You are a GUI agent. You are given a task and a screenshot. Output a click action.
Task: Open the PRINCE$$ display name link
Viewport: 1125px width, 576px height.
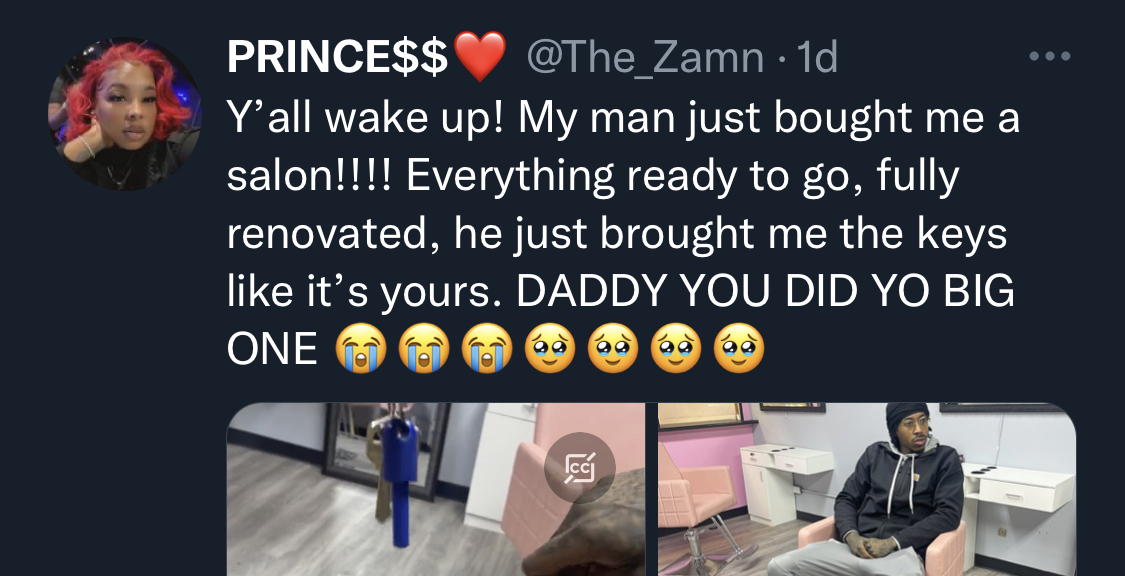pyautogui.click(x=338, y=57)
